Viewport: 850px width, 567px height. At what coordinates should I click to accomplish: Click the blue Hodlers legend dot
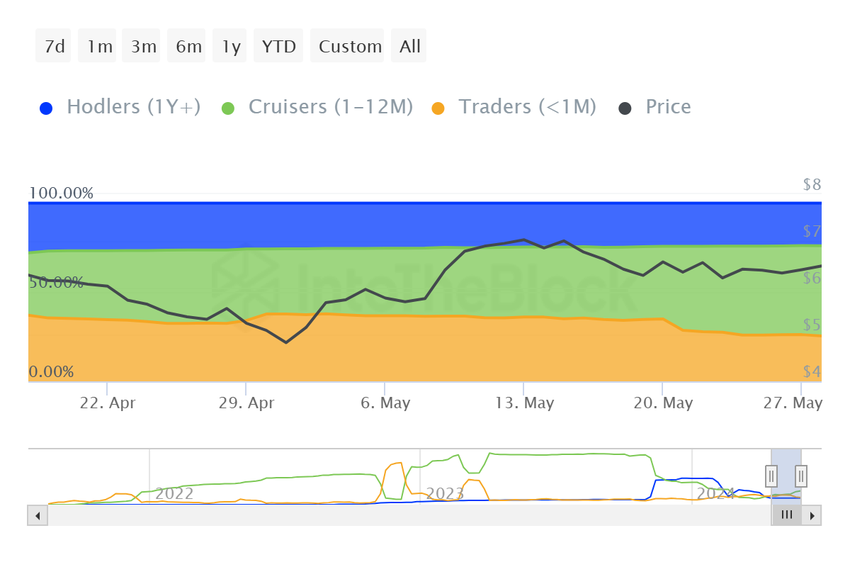(46, 108)
